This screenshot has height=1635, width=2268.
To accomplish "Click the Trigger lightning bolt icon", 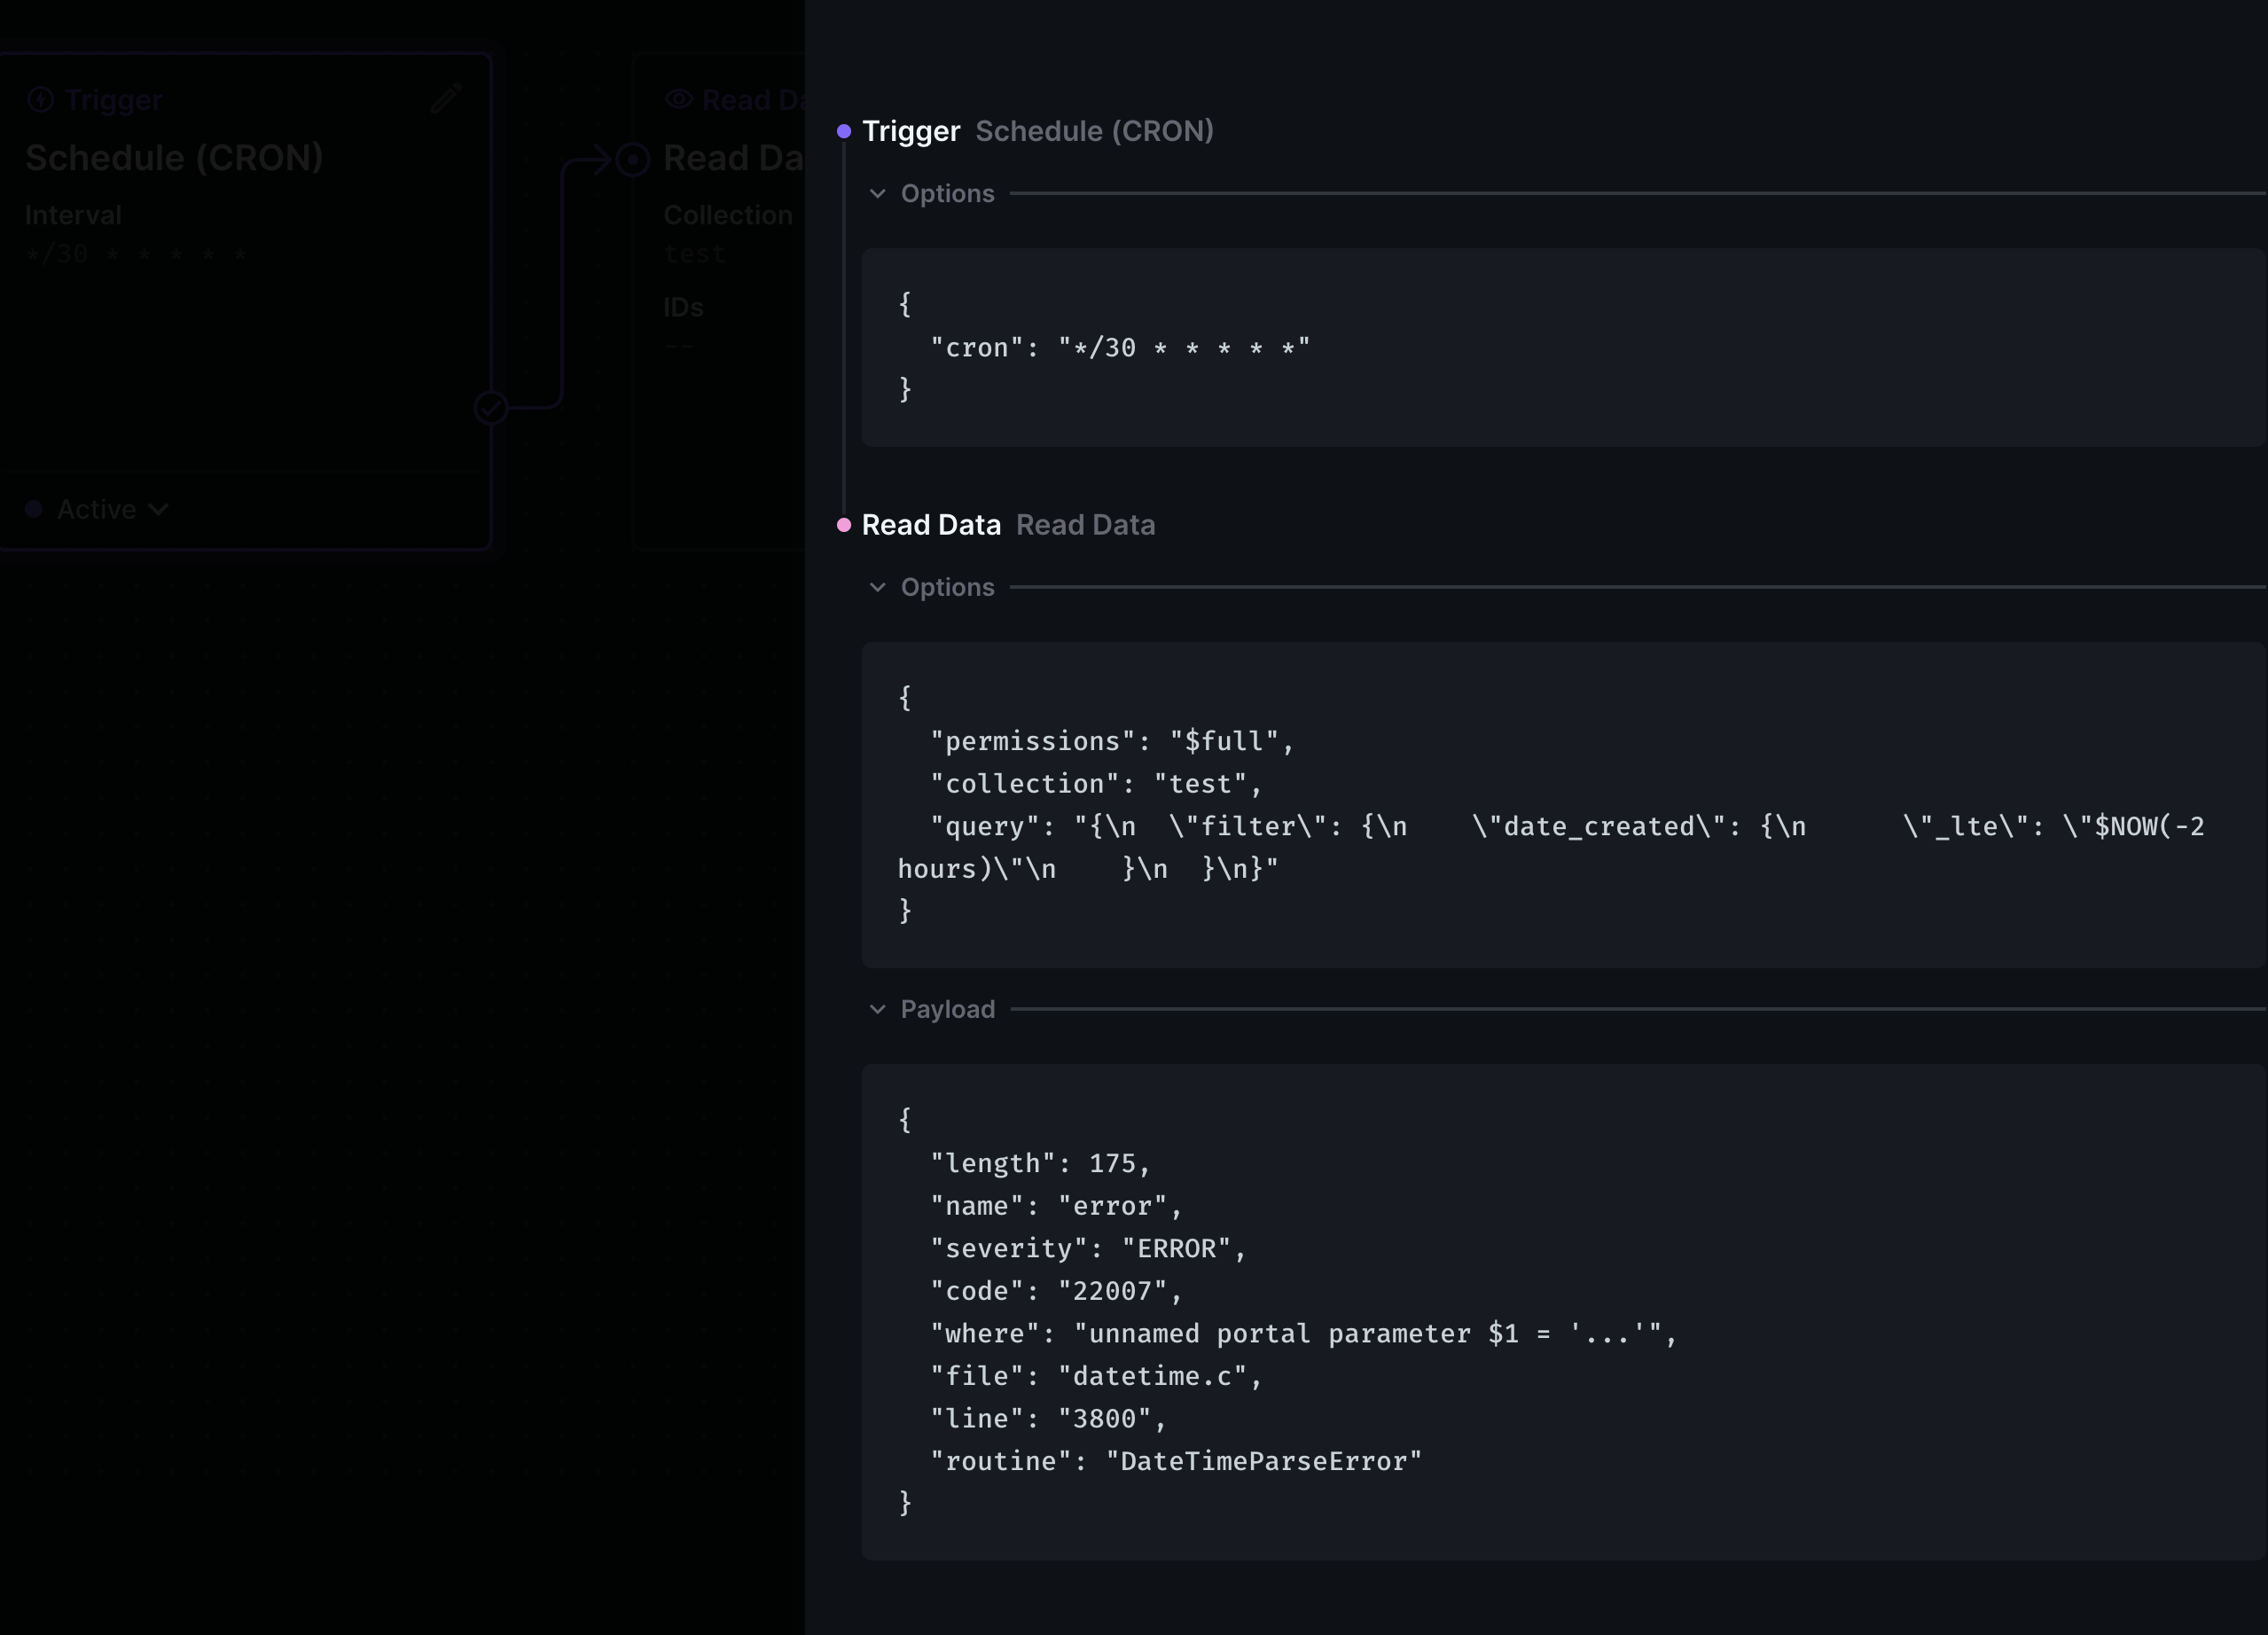I will [x=40, y=99].
